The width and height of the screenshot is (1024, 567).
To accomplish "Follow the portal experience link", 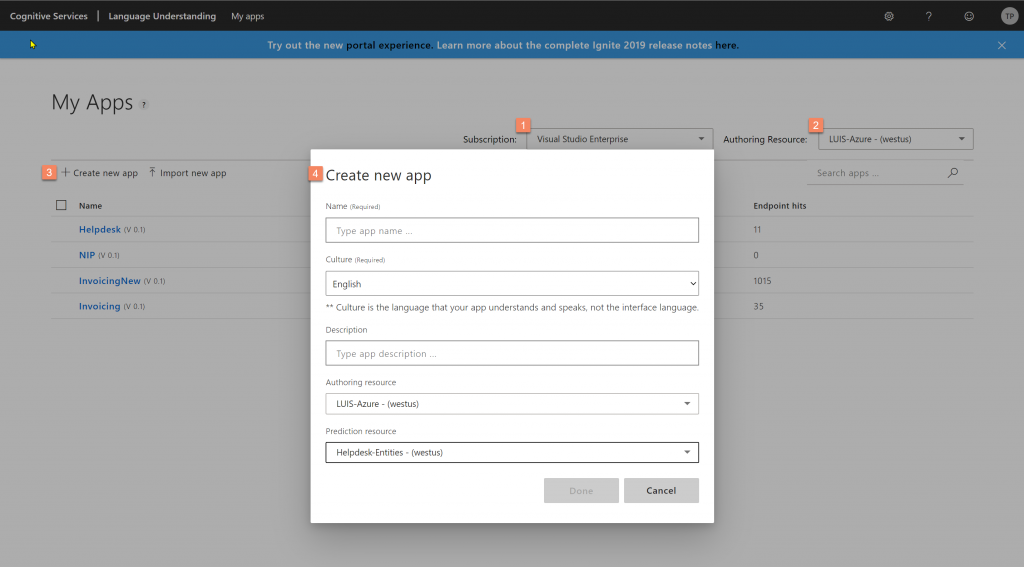I will (x=389, y=45).
